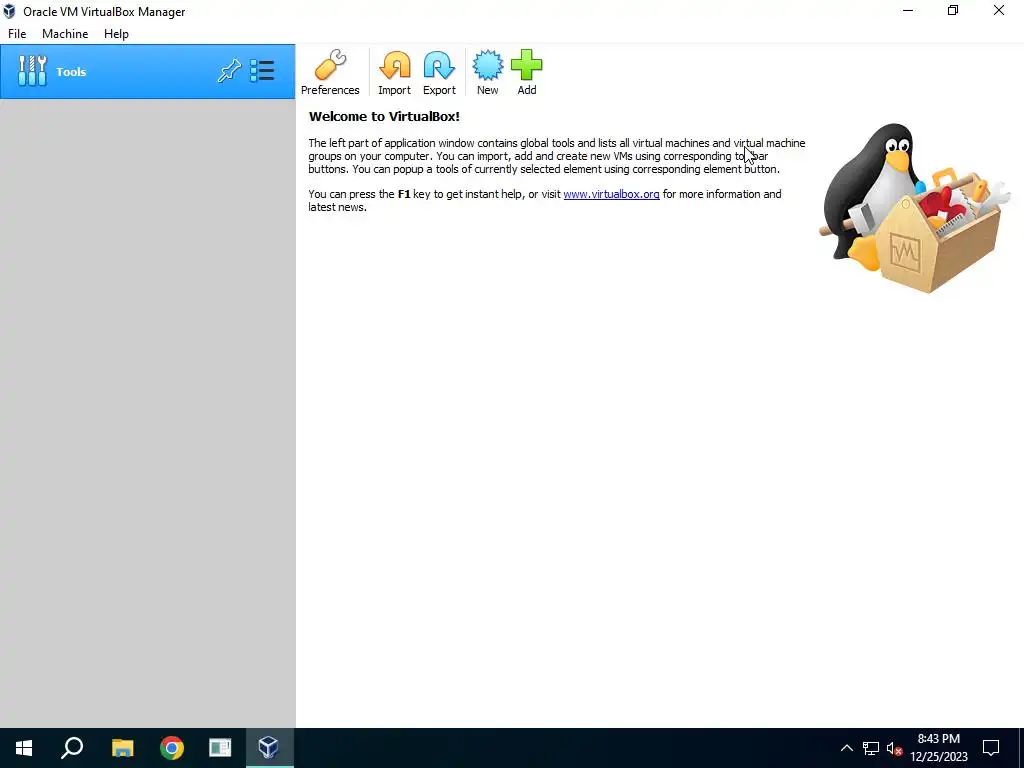The image size is (1024, 768).
Task: Launch File Explorer from taskbar
Action: click(122, 748)
